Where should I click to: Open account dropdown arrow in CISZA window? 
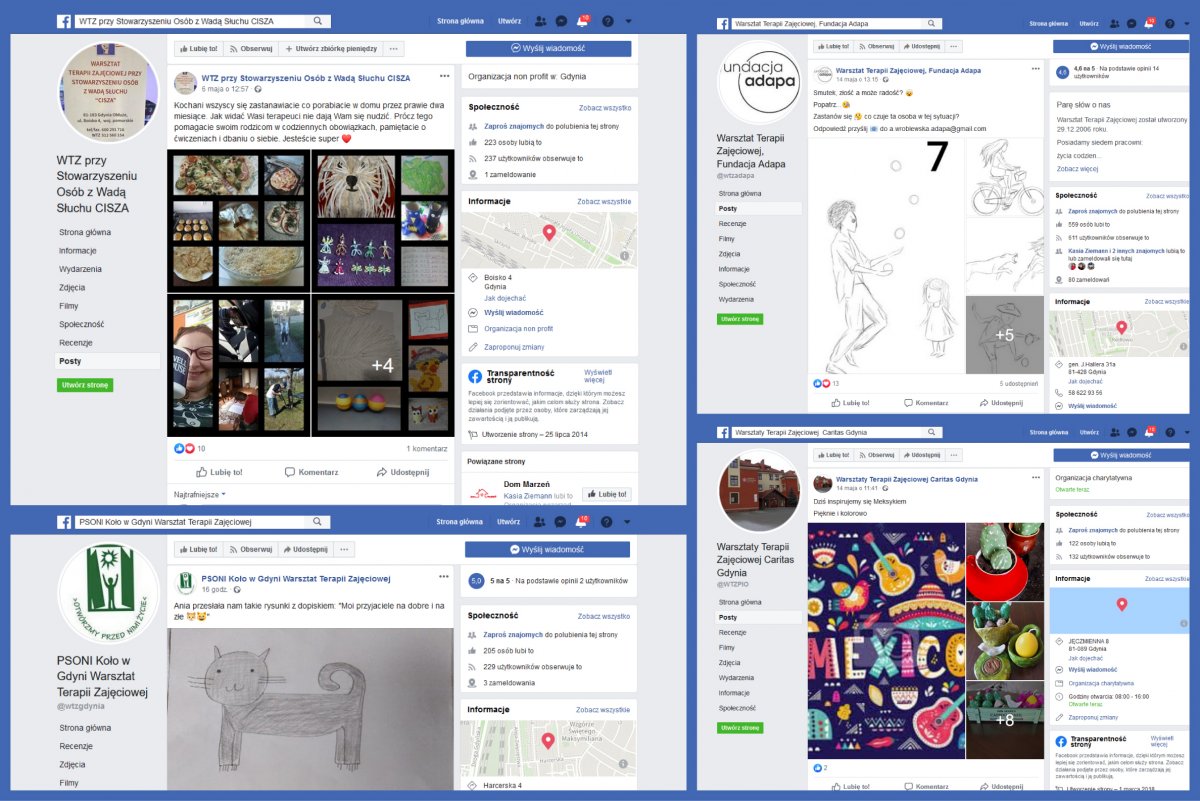coord(627,21)
